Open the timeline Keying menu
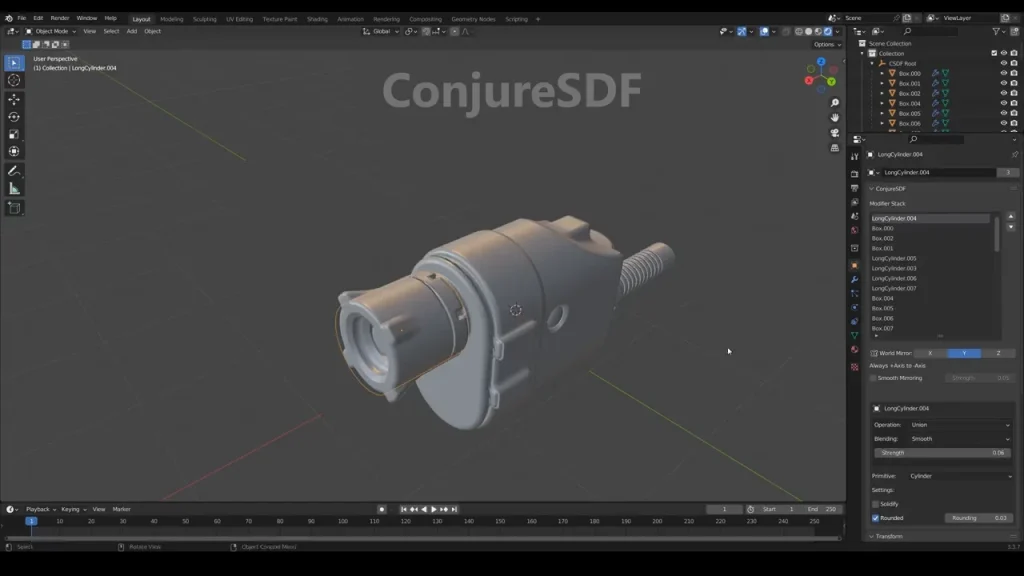 [72, 509]
